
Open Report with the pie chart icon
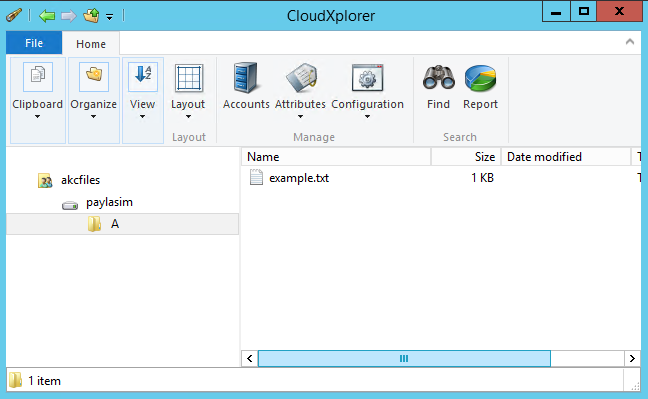click(x=480, y=78)
